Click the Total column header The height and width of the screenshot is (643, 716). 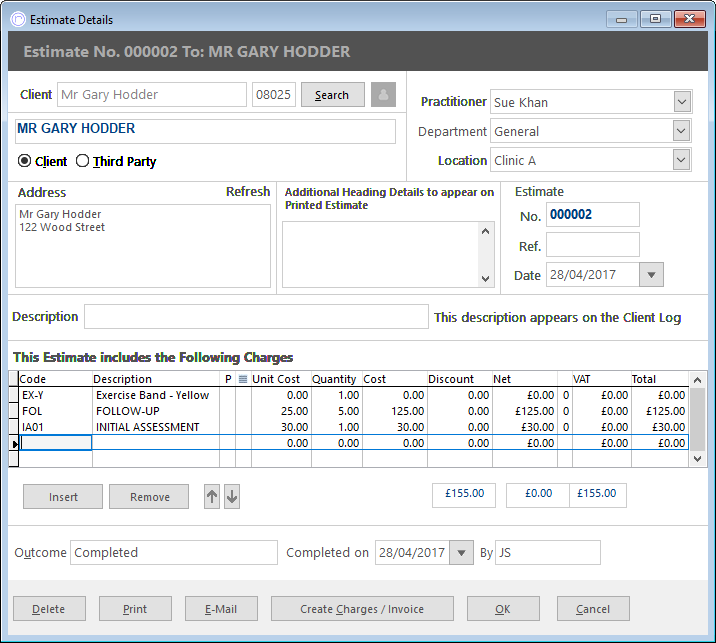point(659,379)
